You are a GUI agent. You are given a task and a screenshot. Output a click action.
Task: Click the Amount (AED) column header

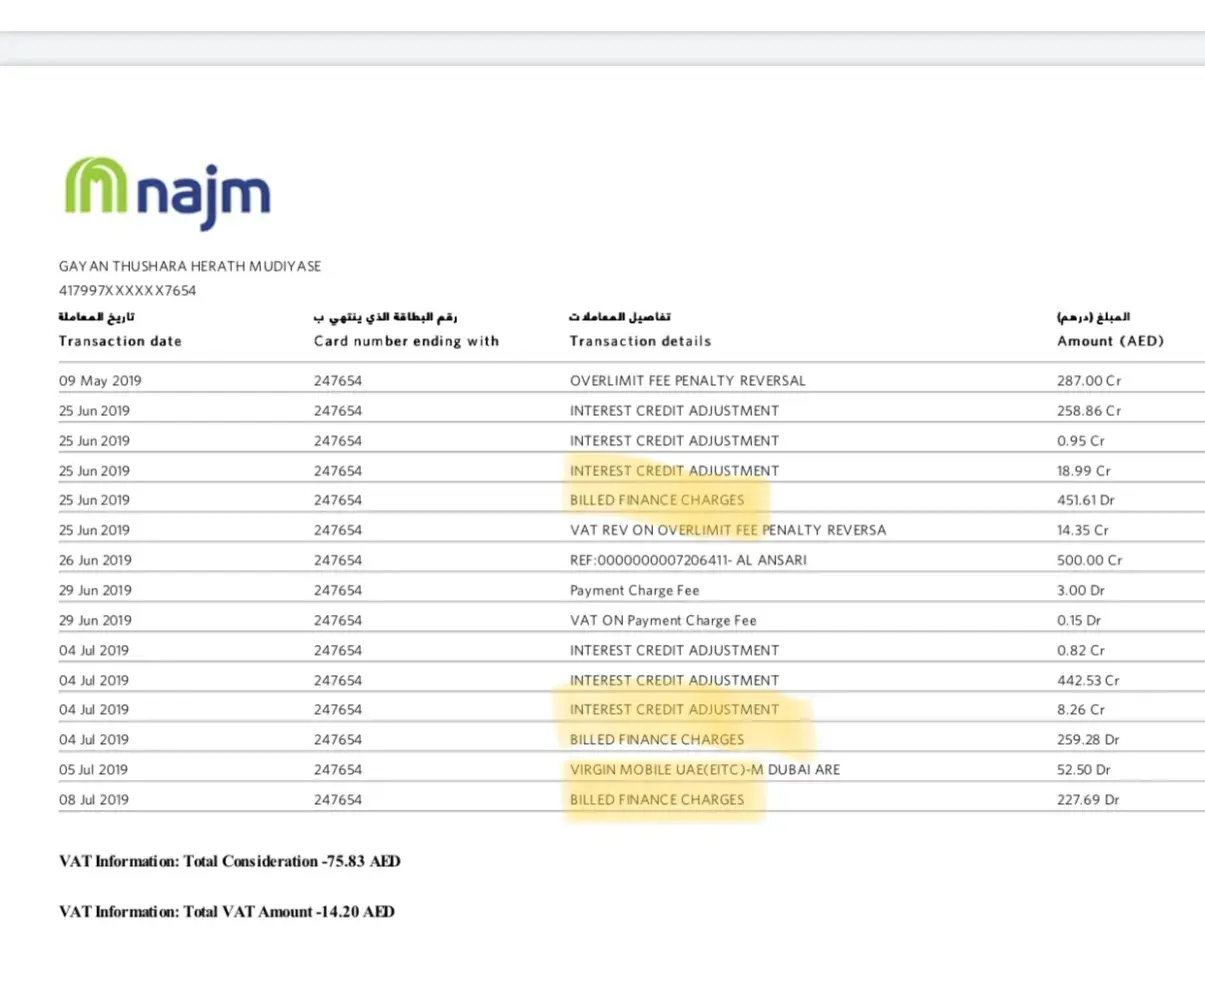[x=1110, y=341]
